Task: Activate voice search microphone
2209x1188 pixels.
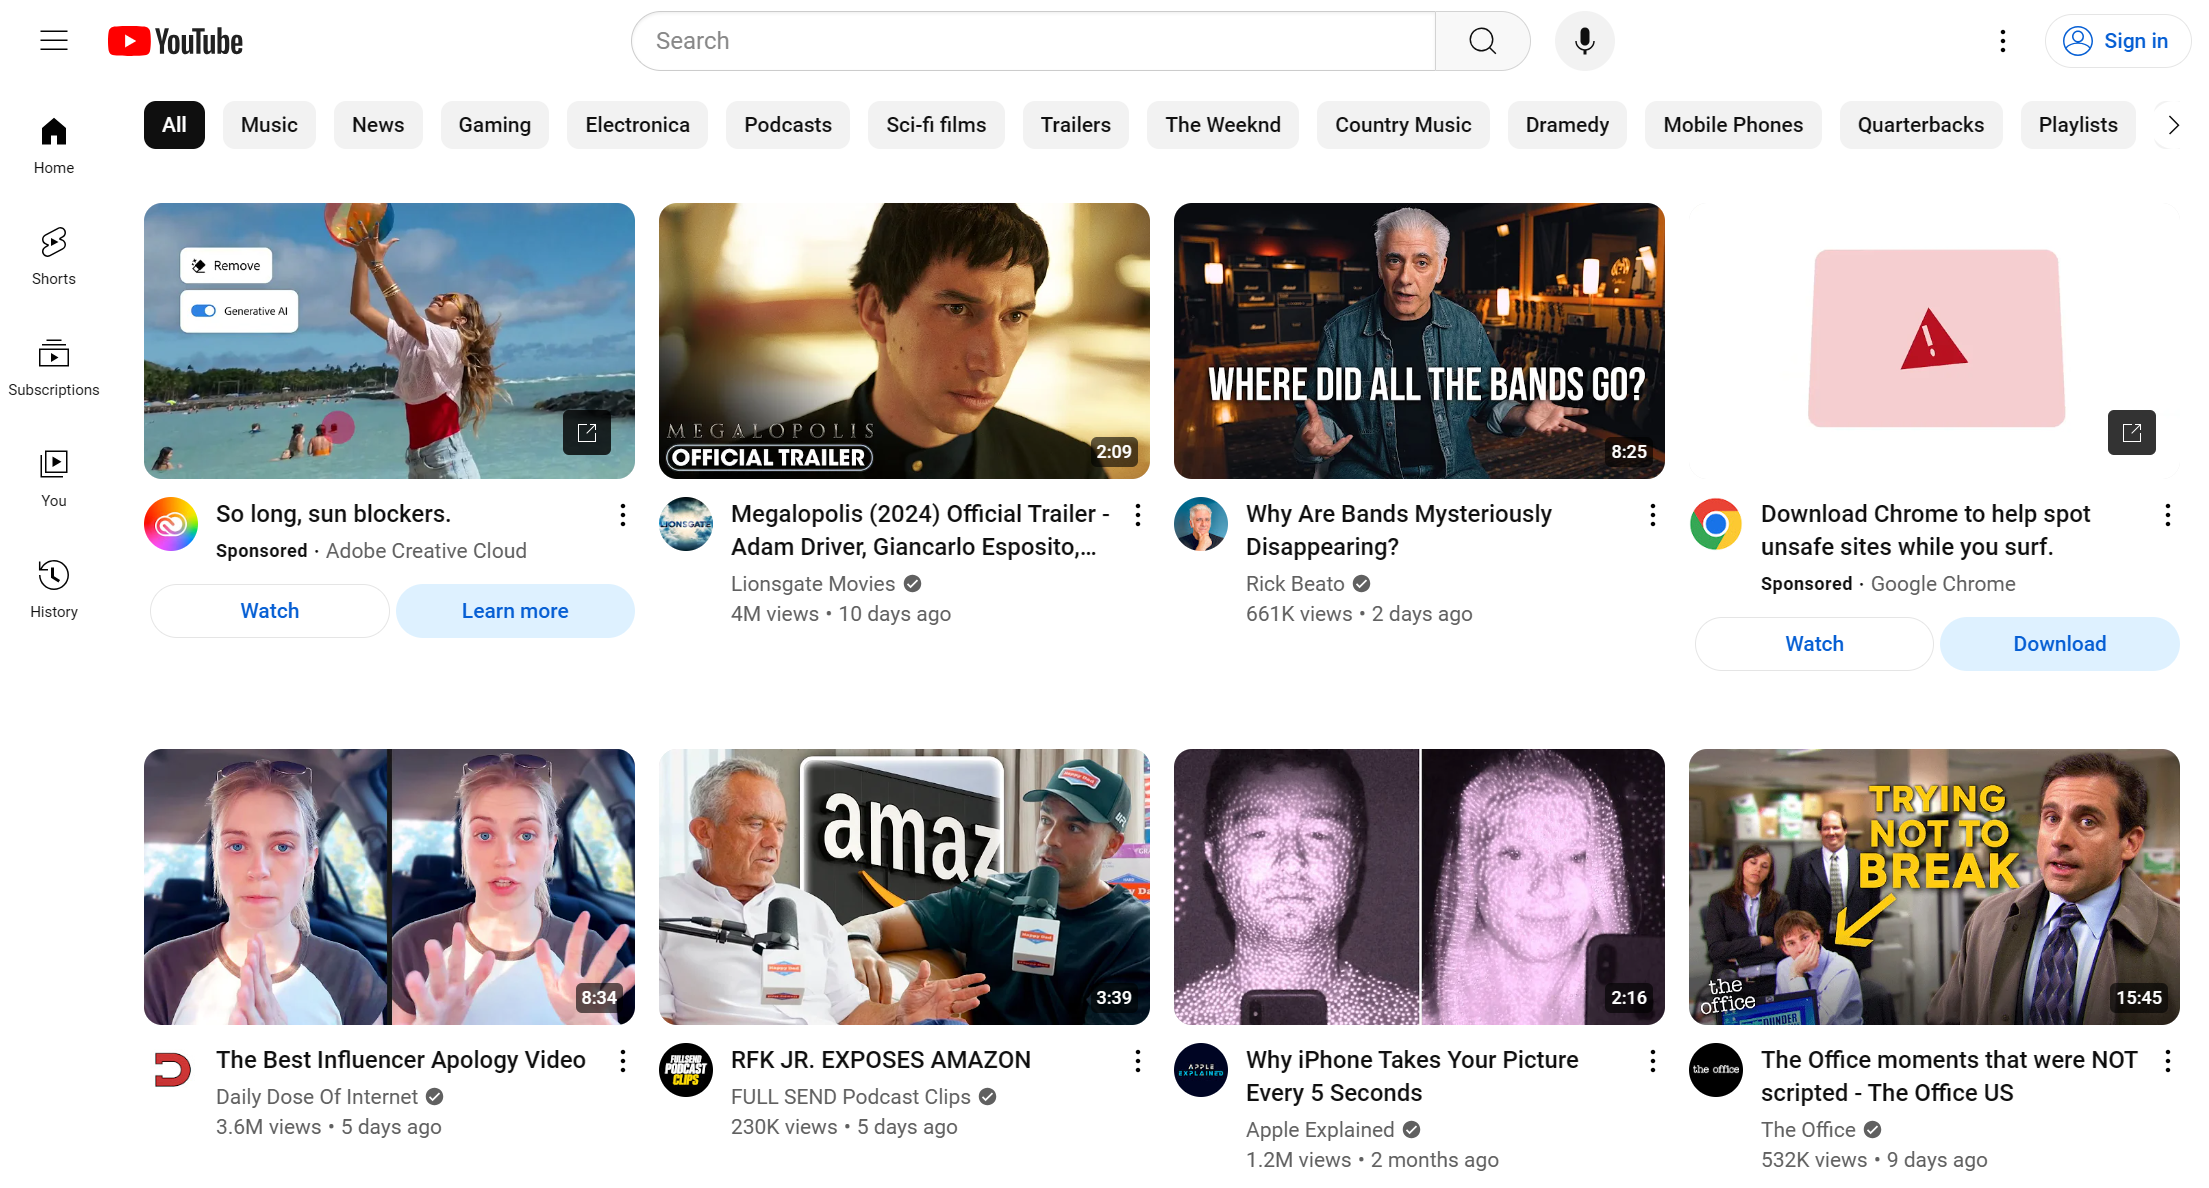Action: tap(1584, 41)
